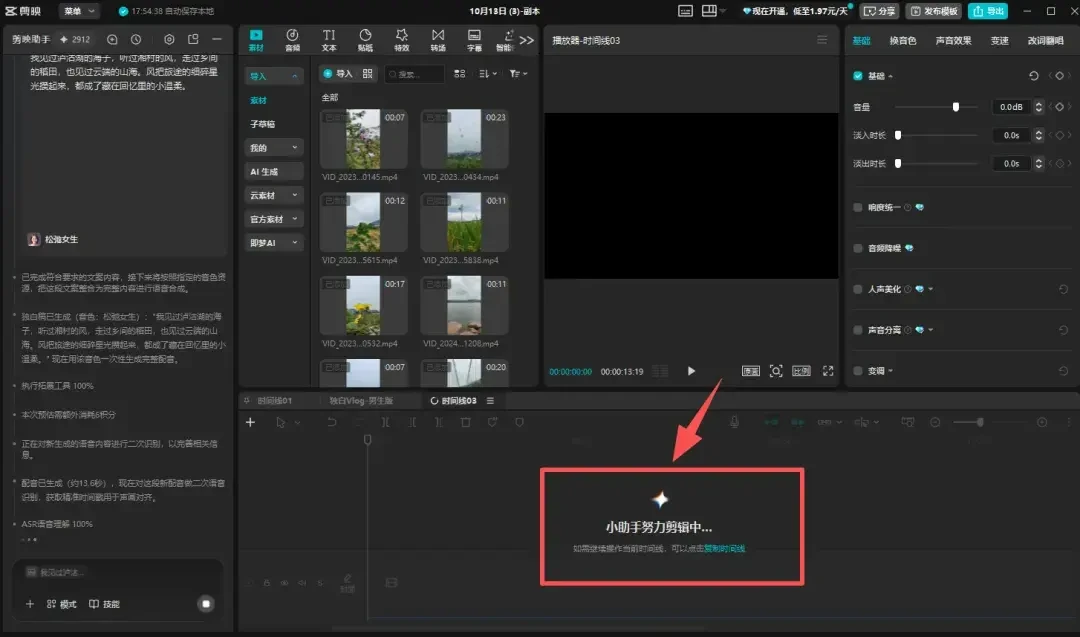
Task: Enter fullscreen preview in the player
Action: tap(828, 371)
